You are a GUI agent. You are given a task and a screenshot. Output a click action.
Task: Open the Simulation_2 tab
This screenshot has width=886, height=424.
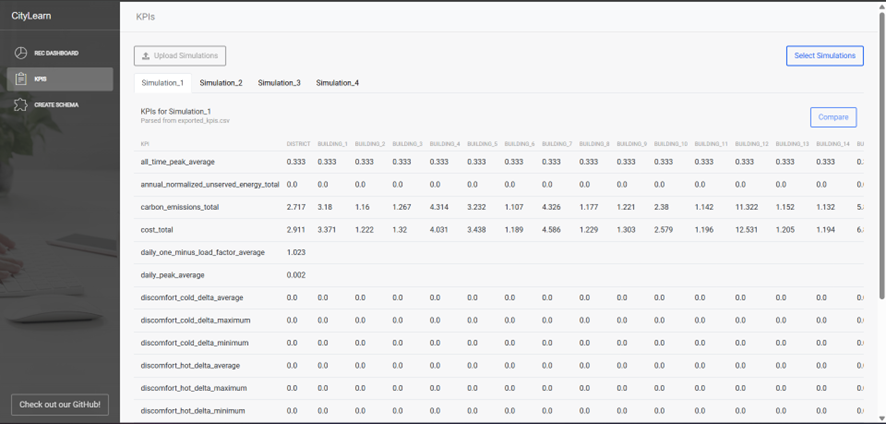coord(221,83)
